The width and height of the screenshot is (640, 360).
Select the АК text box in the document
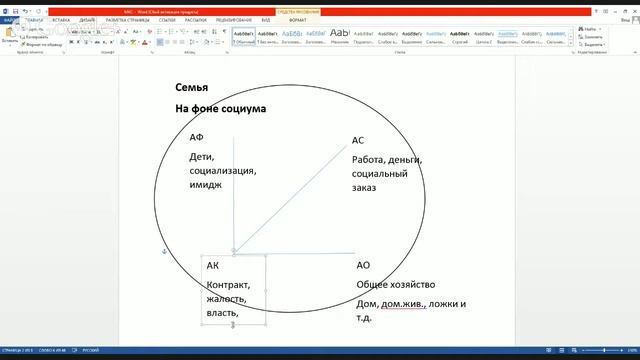click(x=233, y=290)
